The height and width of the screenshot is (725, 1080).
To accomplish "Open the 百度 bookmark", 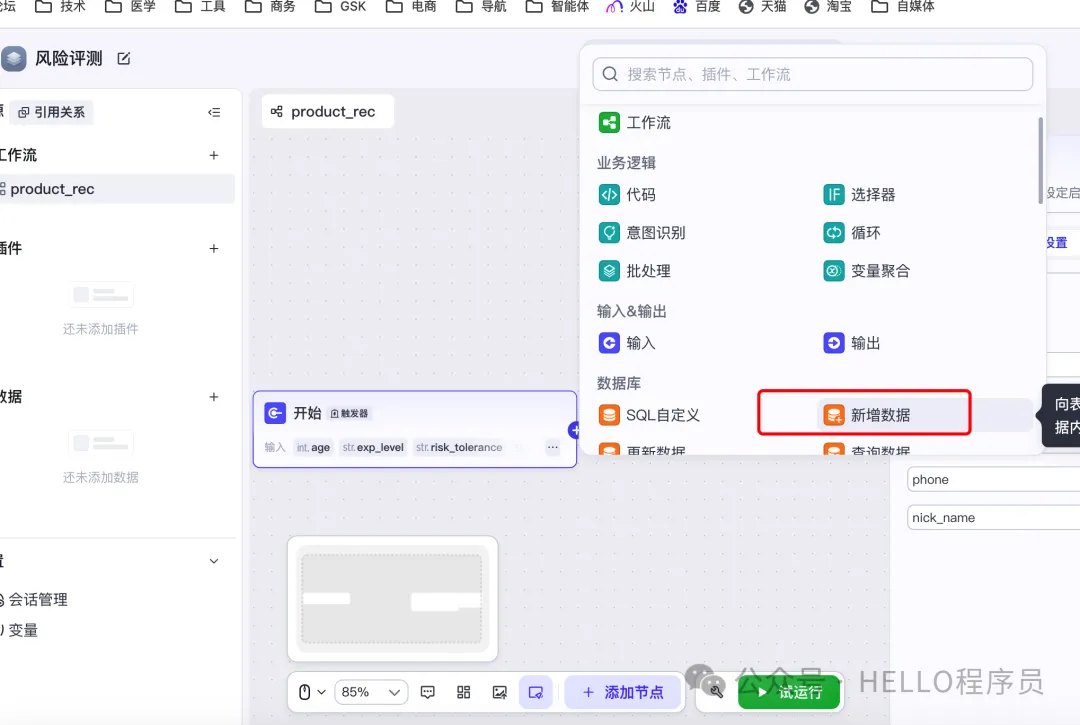I will point(697,7).
